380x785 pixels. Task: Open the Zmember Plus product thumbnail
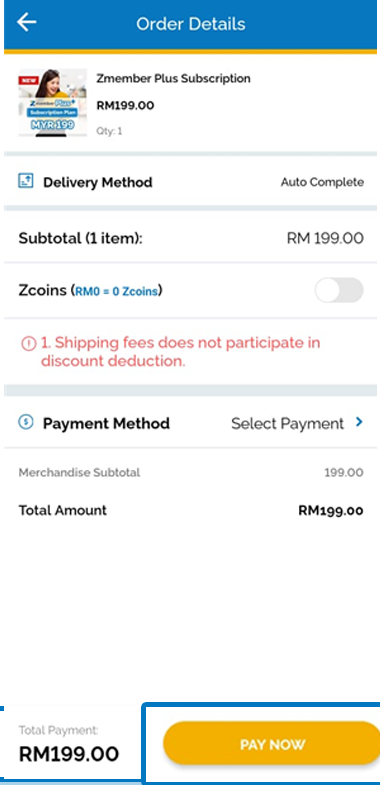(53, 103)
